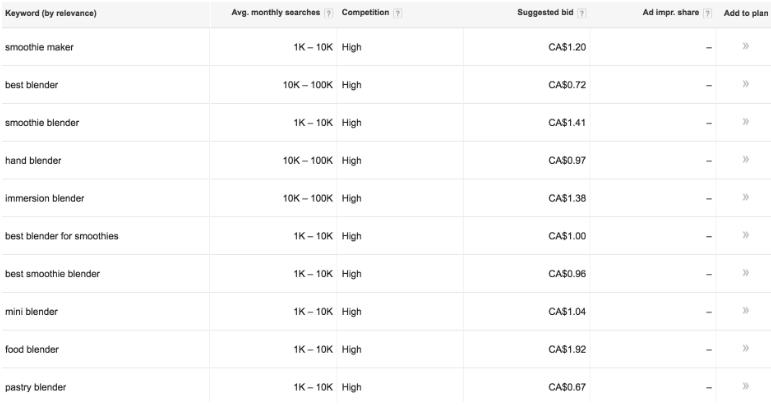Add "pastry blender" keyword to plan

pyautogui.click(x=746, y=387)
